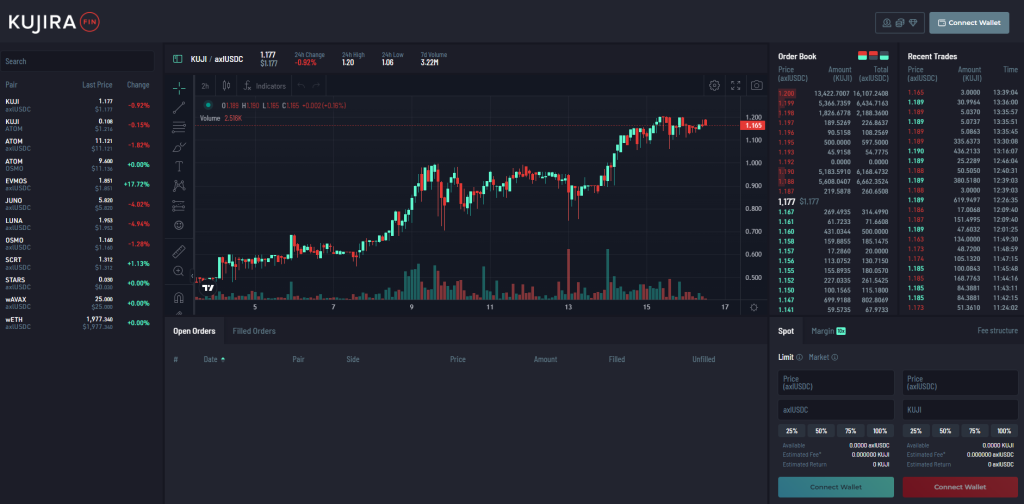The height and width of the screenshot is (504, 1024).
Task: Take a chart snapshot with camera icon
Action: coord(756,86)
